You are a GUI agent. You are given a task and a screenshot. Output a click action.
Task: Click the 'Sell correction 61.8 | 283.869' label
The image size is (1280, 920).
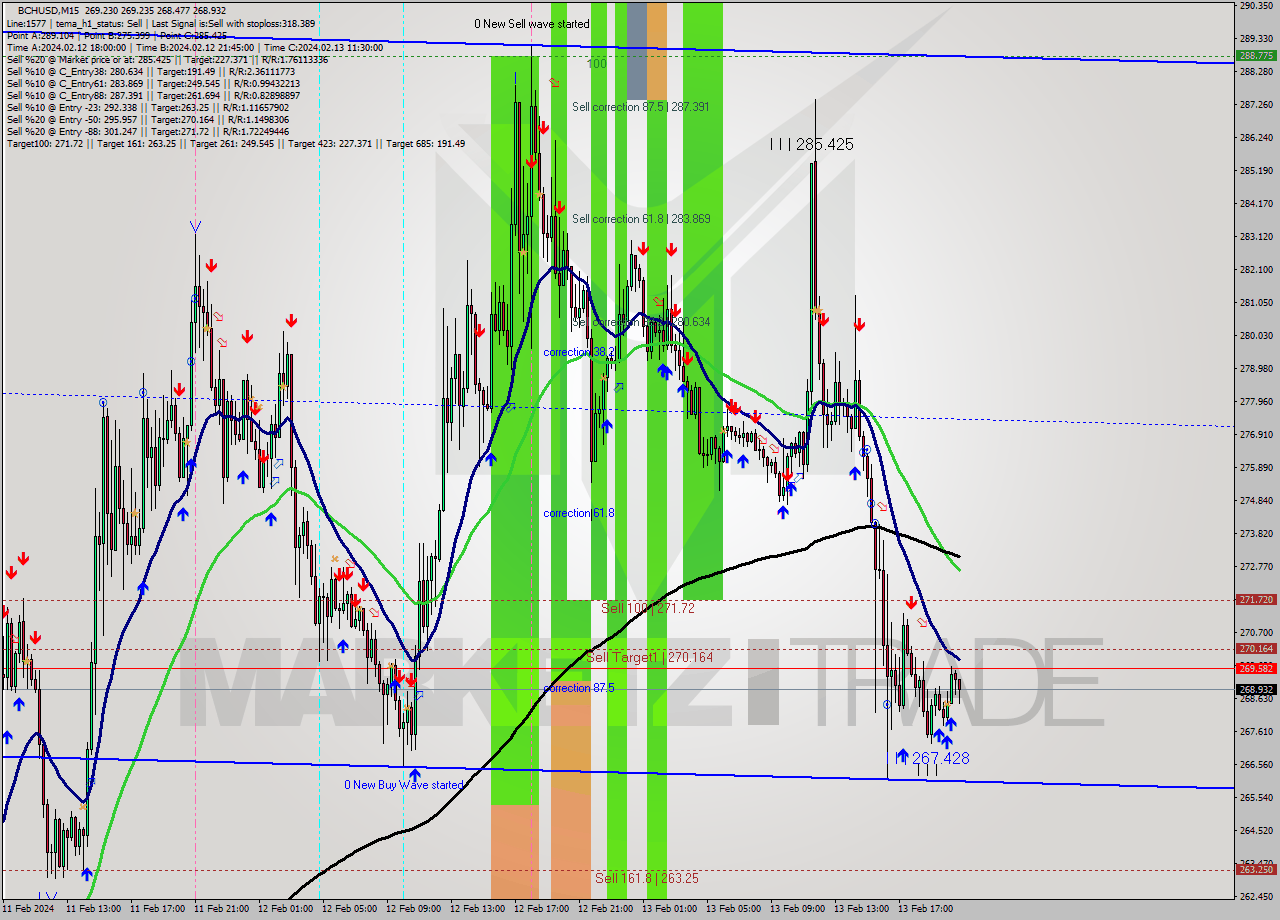[x=641, y=218]
